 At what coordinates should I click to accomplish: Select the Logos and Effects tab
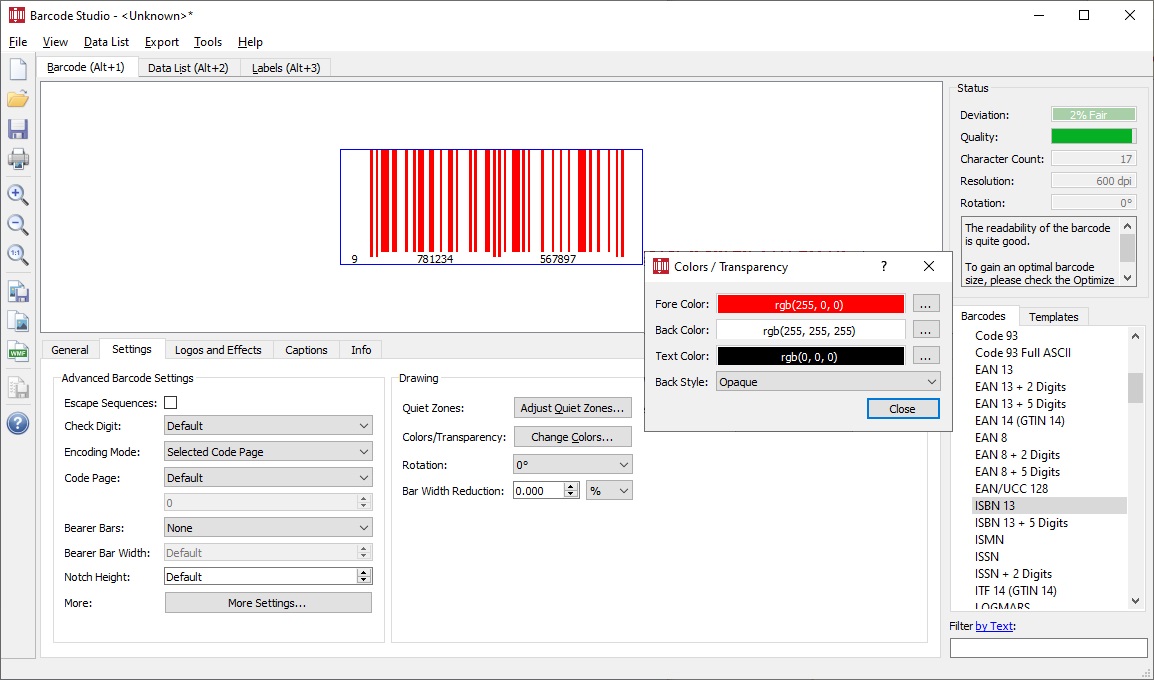pyautogui.click(x=219, y=350)
